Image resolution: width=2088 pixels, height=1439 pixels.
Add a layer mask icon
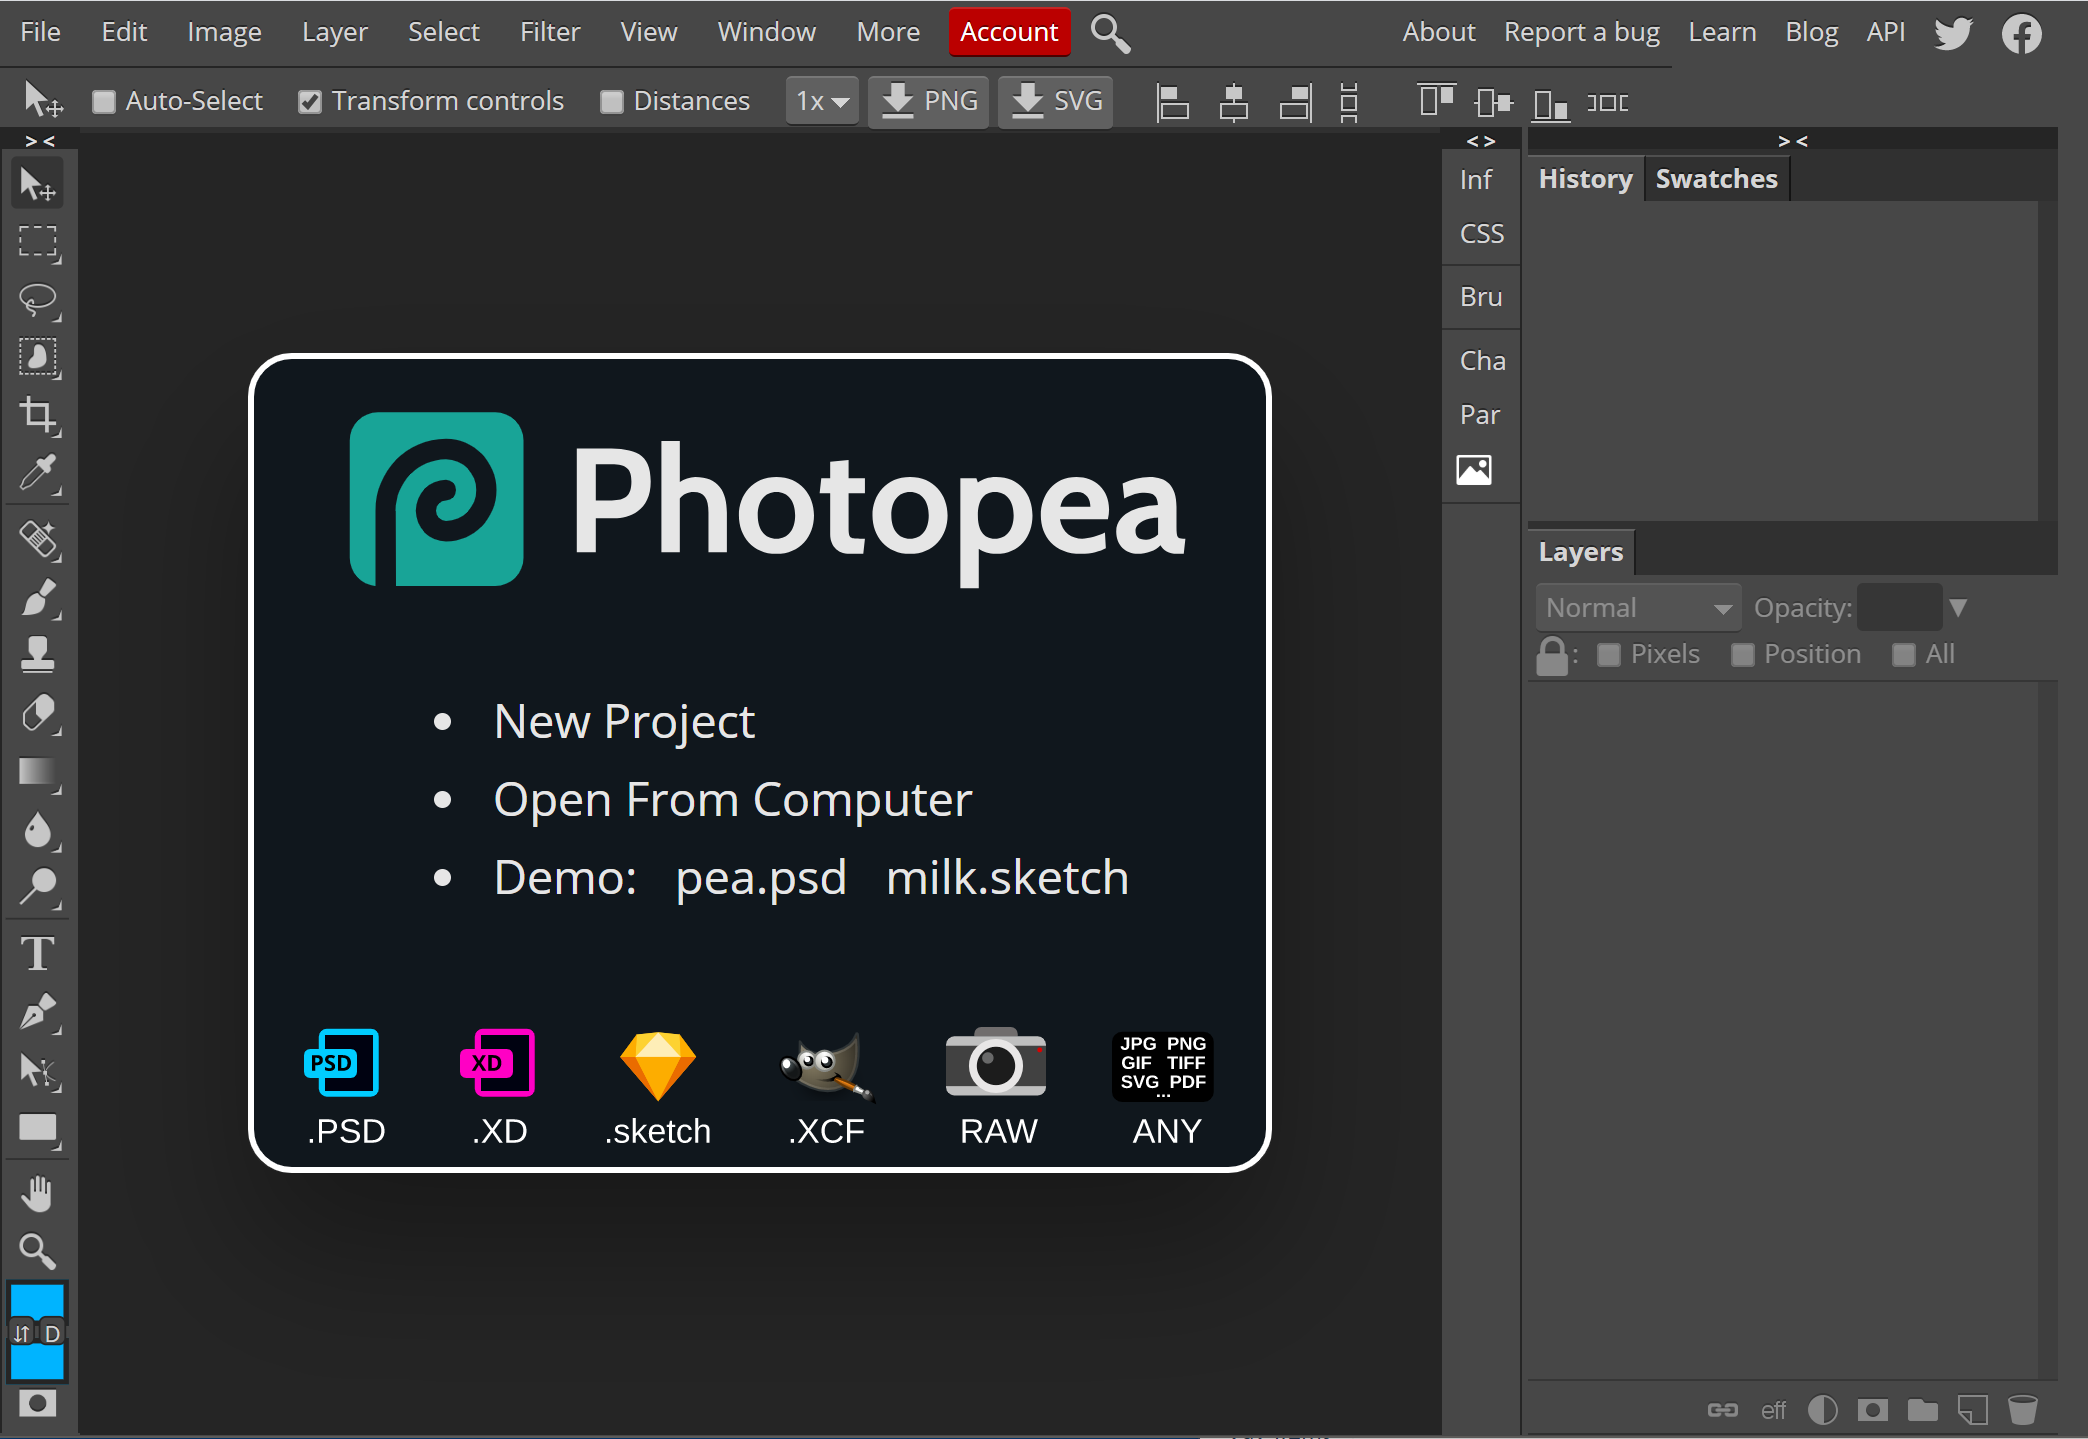click(x=1872, y=1410)
